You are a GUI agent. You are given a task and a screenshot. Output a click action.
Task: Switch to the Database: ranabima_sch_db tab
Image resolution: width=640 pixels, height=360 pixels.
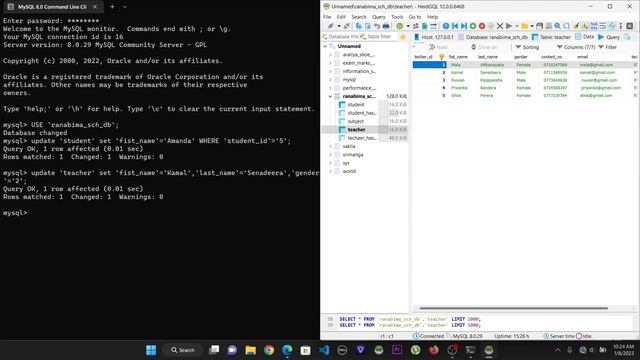click(x=493, y=37)
